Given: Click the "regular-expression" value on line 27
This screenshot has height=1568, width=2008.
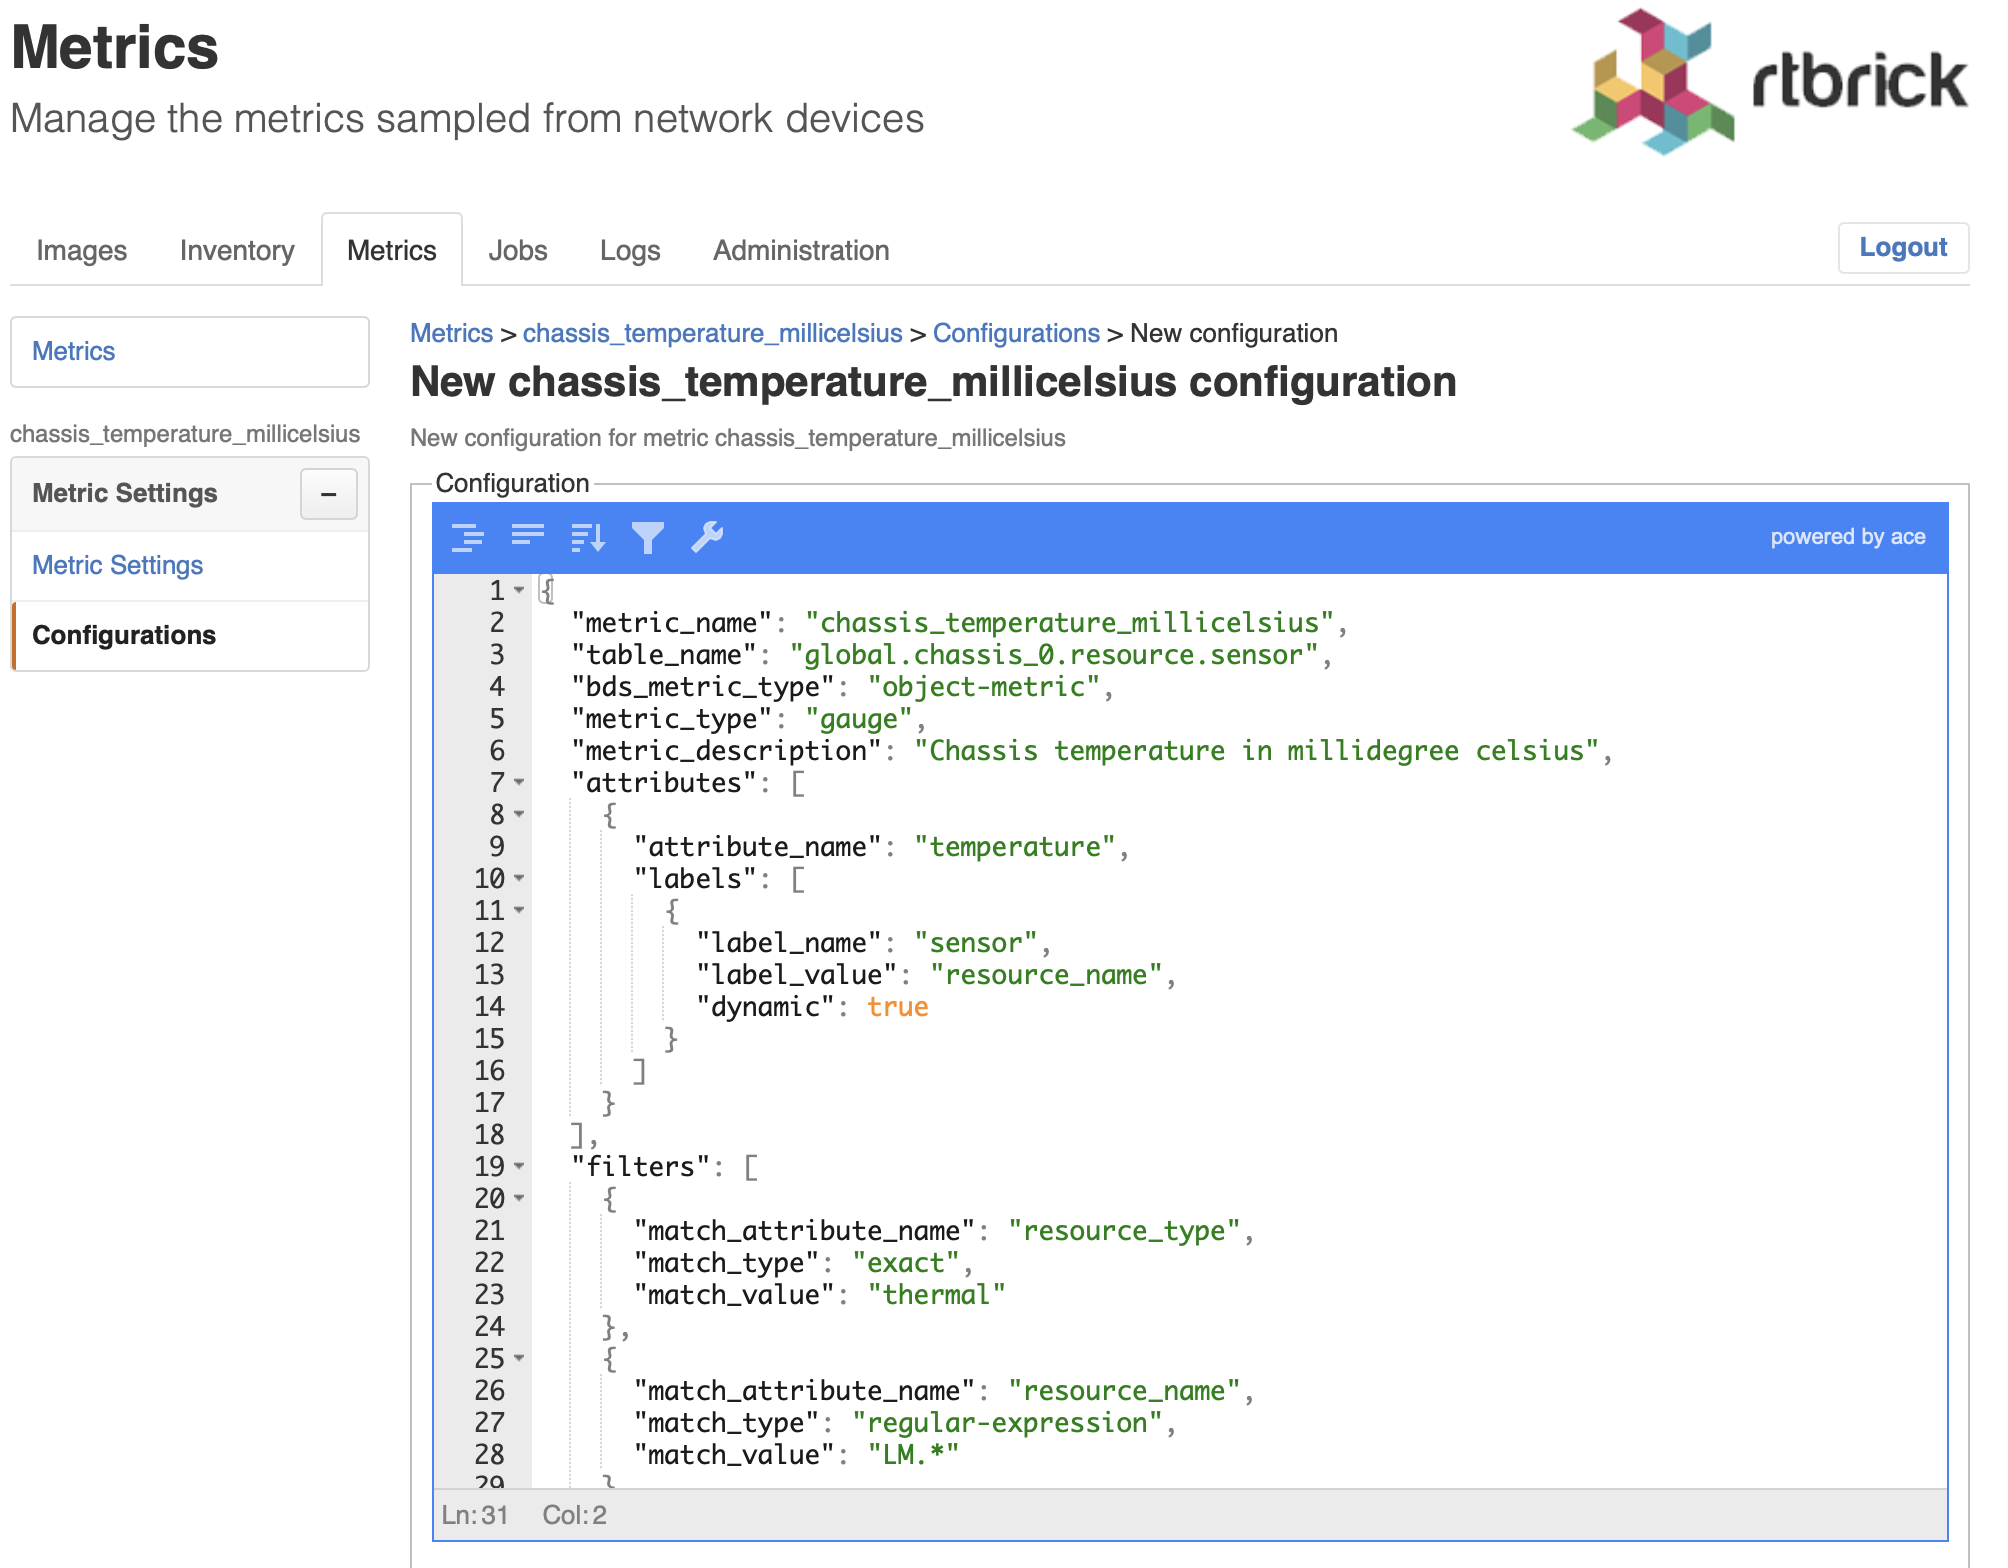Looking at the screenshot, I should click(x=1008, y=1423).
